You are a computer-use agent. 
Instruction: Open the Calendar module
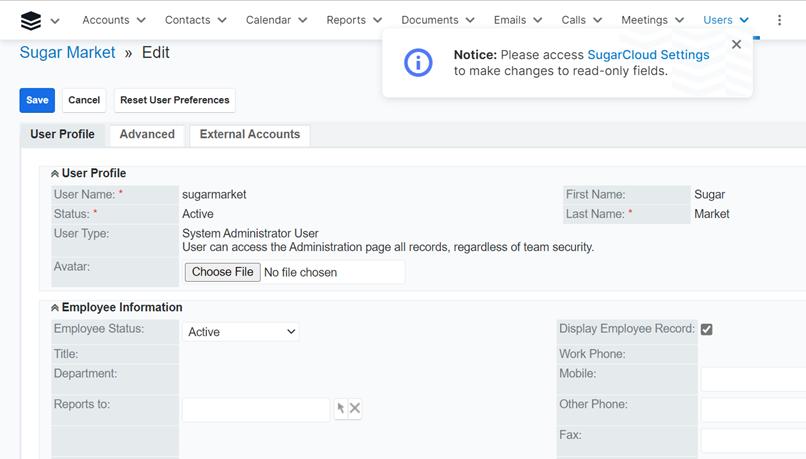(268, 20)
